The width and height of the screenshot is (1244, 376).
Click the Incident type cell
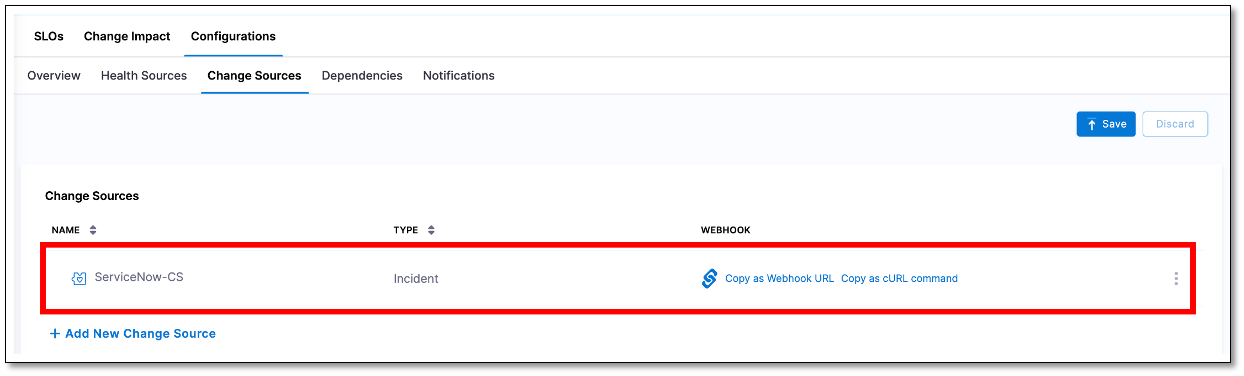coord(416,278)
